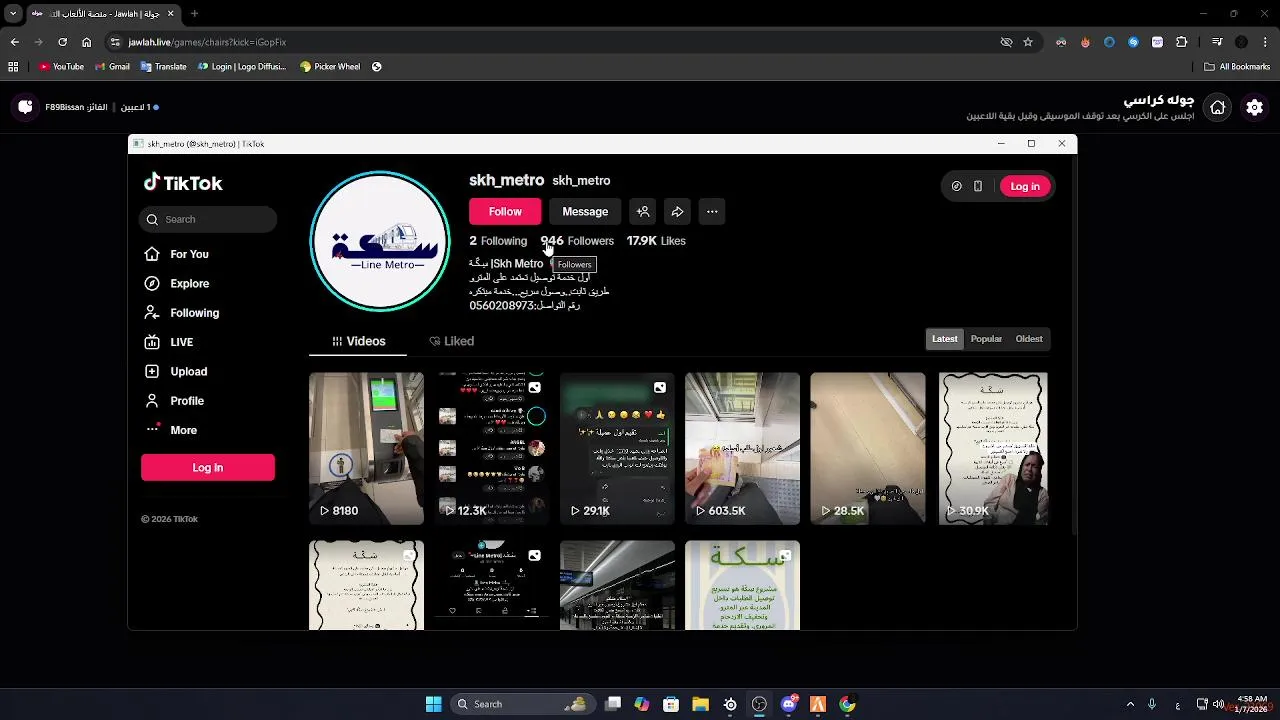This screenshot has height=720, width=1280.
Task: Open File Explorer from the taskbar
Action: click(x=700, y=704)
